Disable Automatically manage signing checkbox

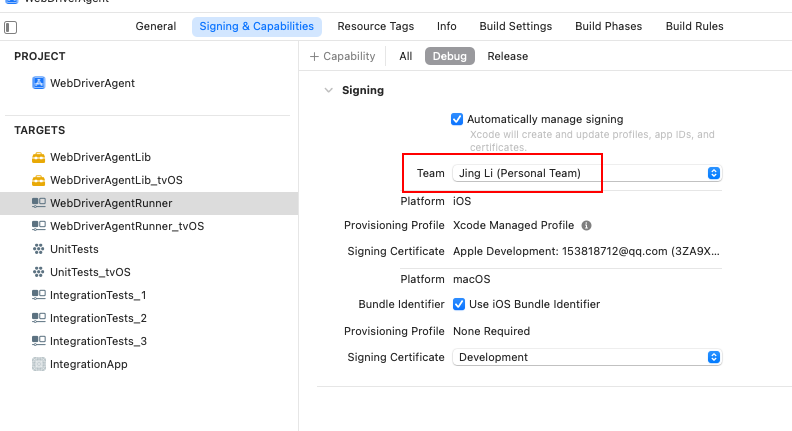[457, 119]
